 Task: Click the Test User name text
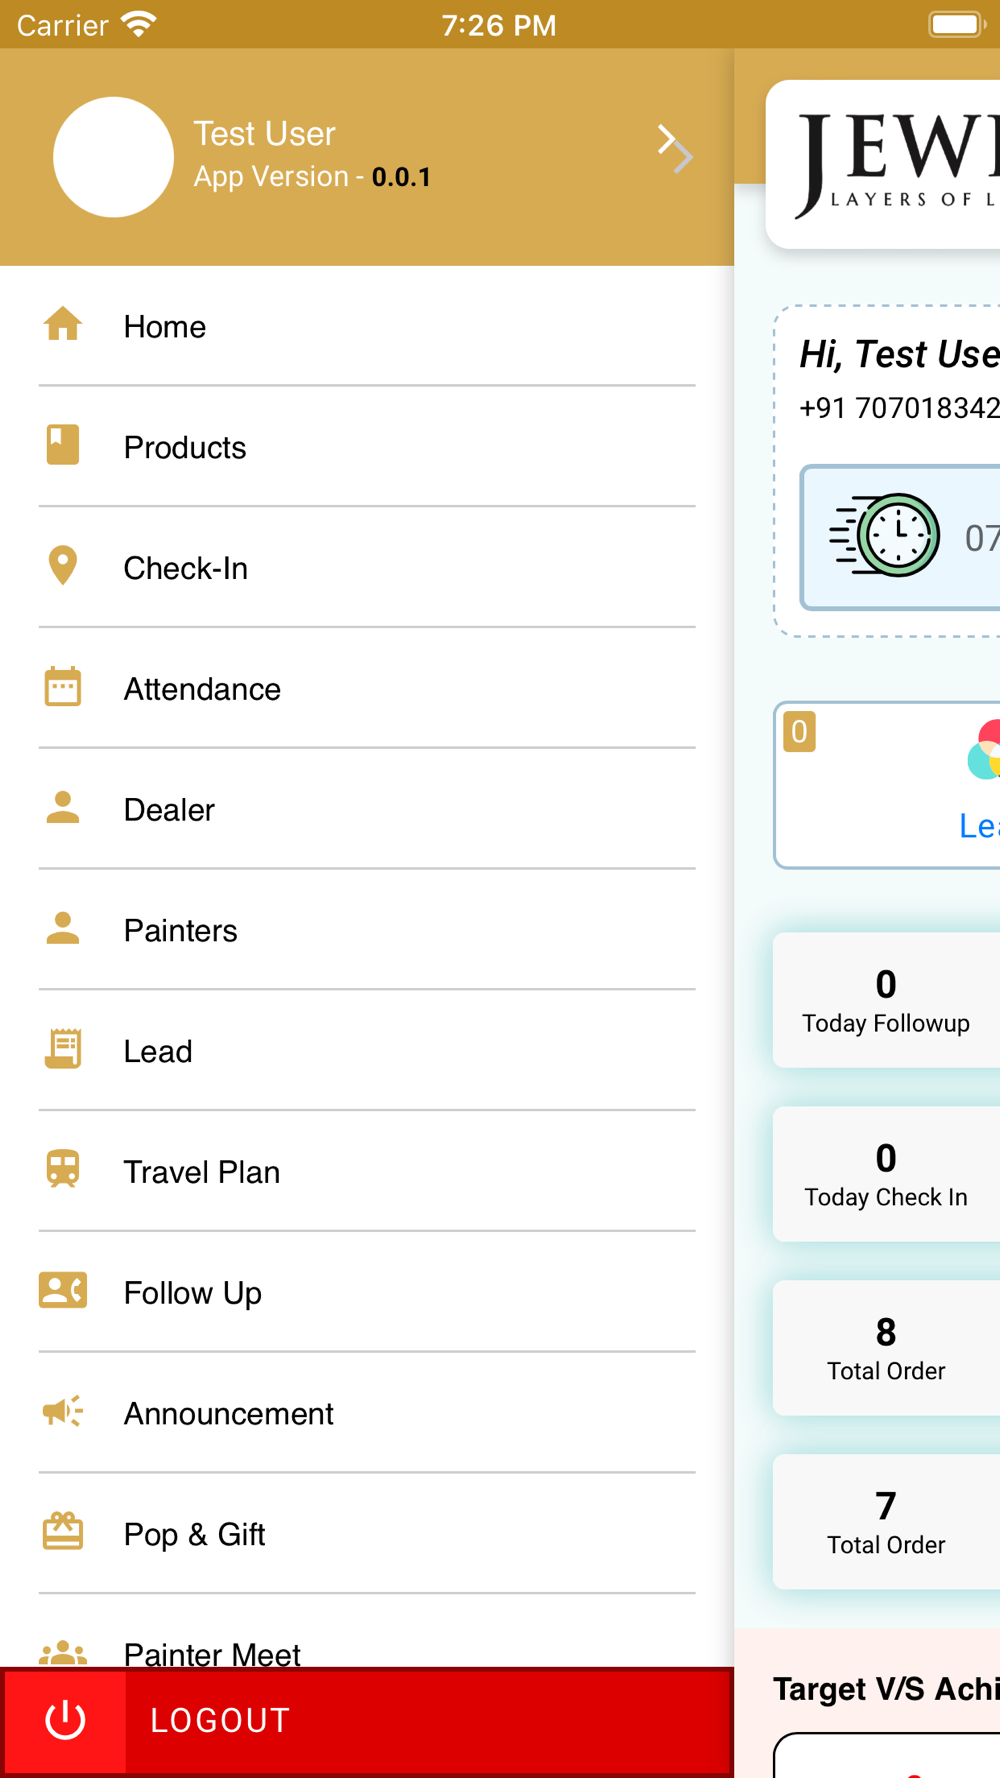tap(264, 134)
